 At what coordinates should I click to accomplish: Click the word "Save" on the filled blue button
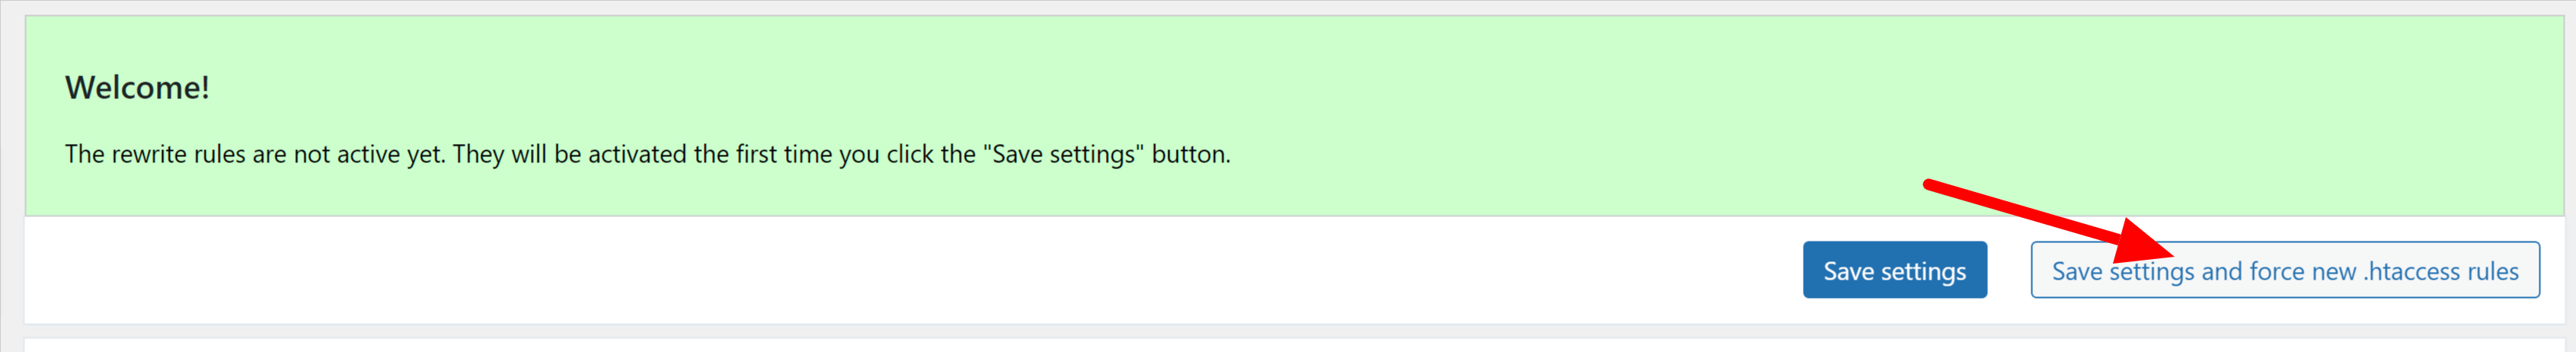coord(1848,271)
